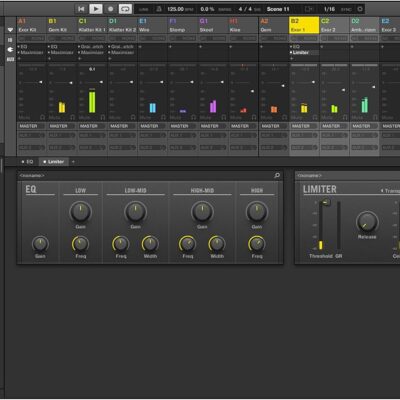This screenshot has height=400, width=400.
Task: Click the Restart transport button
Action: pyautogui.click(x=81, y=9)
